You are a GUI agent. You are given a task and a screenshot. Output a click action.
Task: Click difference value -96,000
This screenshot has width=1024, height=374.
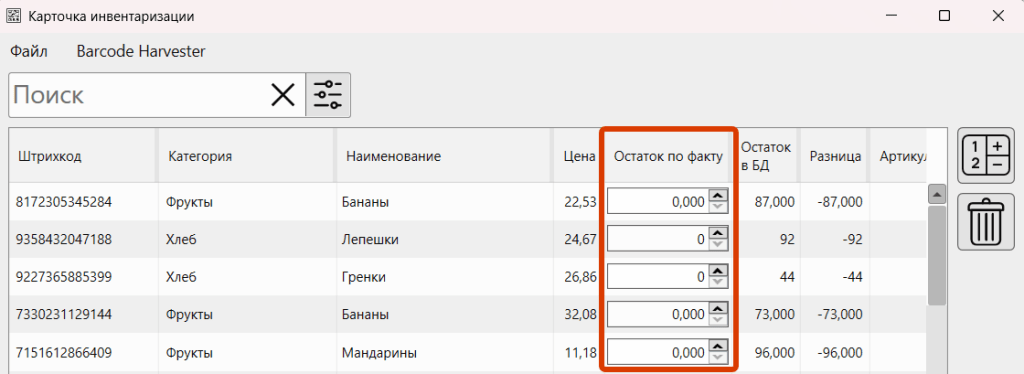[x=840, y=353]
